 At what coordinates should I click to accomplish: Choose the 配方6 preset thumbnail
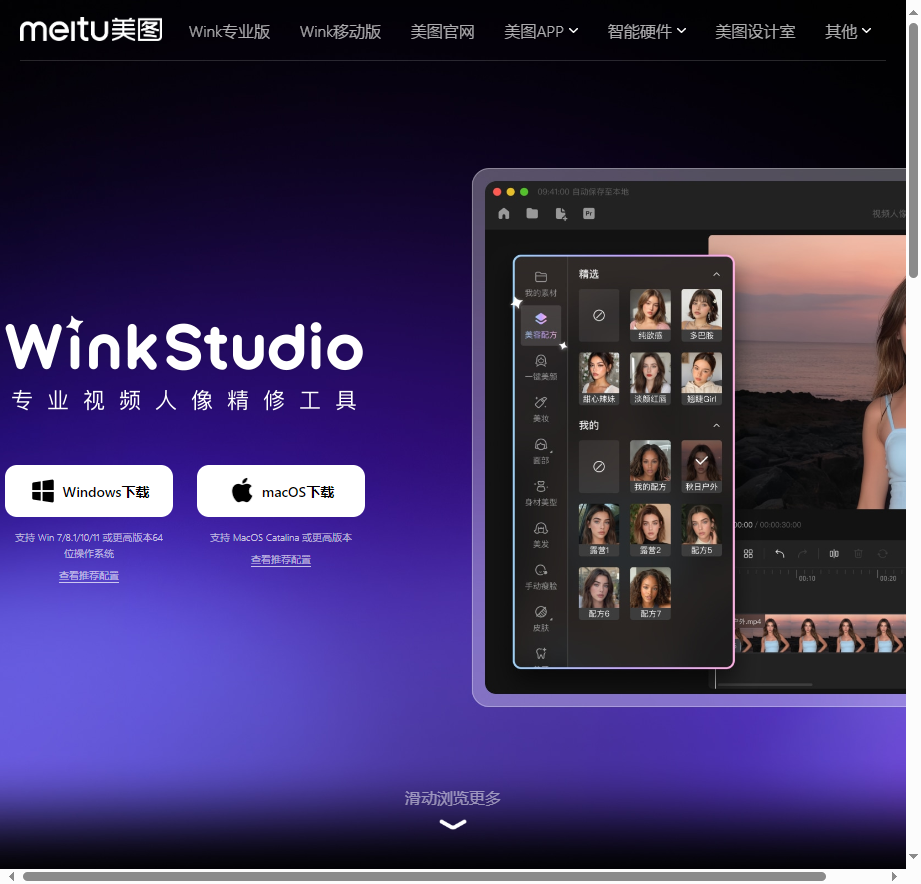pos(599,593)
